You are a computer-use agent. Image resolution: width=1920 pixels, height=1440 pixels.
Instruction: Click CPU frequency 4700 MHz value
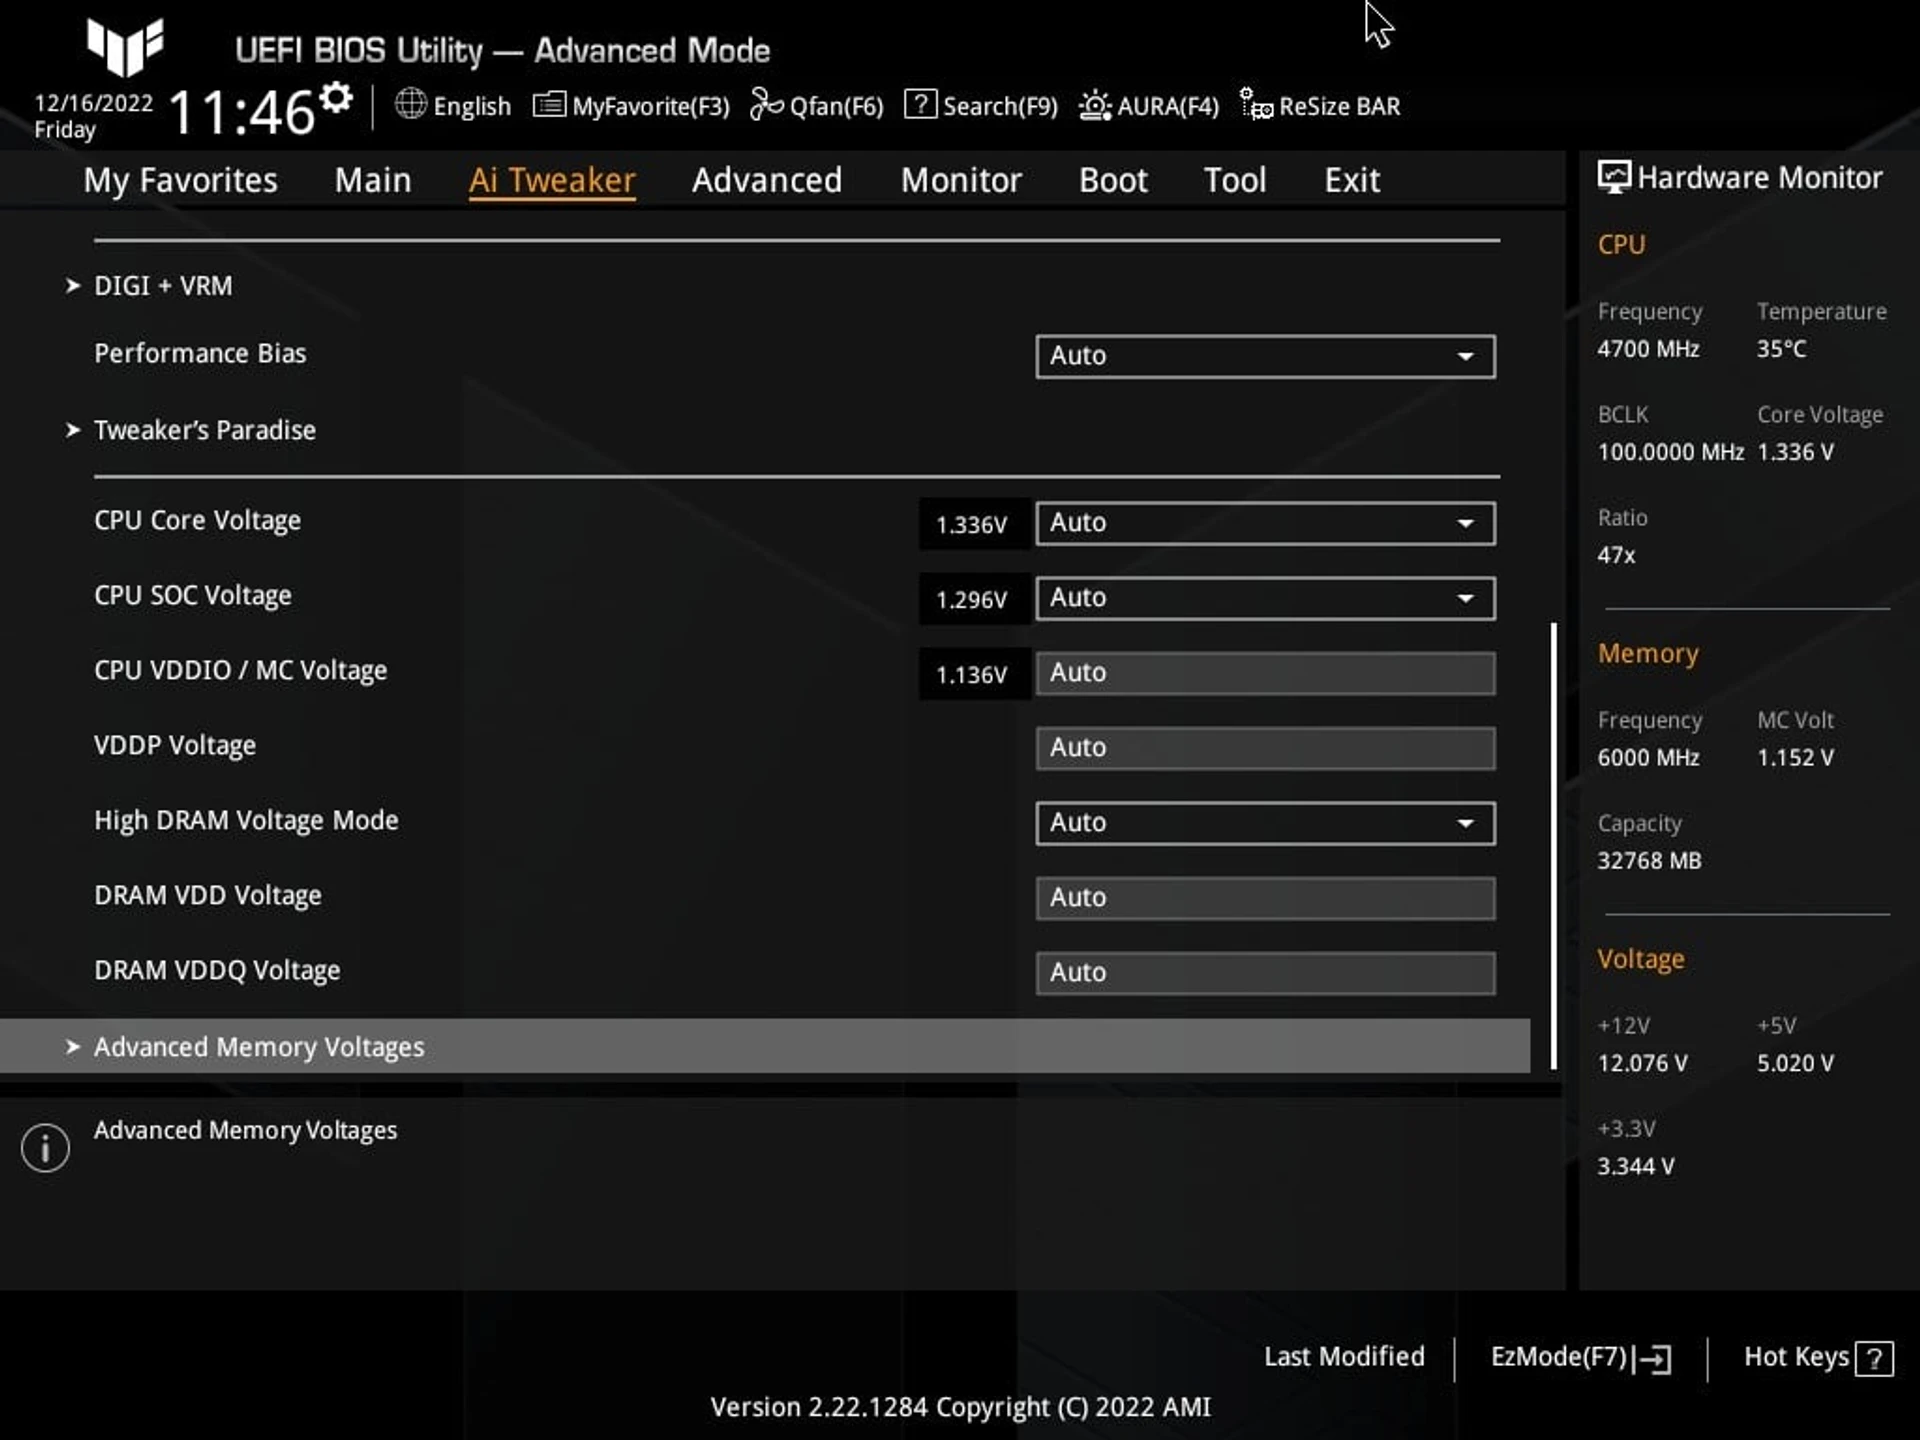[1648, 349]
